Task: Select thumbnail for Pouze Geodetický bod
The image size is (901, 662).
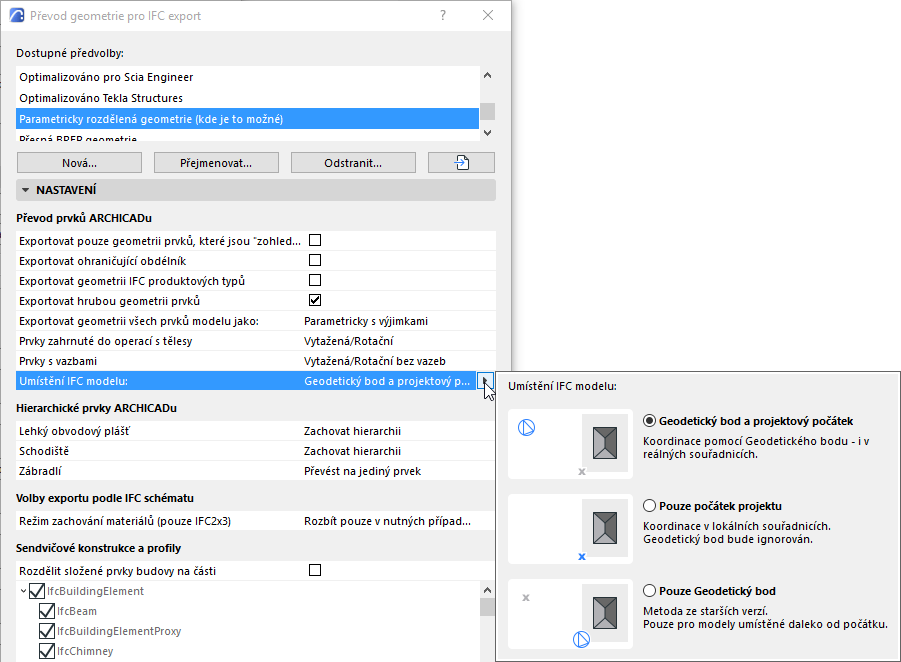Action: coord(571,614)
